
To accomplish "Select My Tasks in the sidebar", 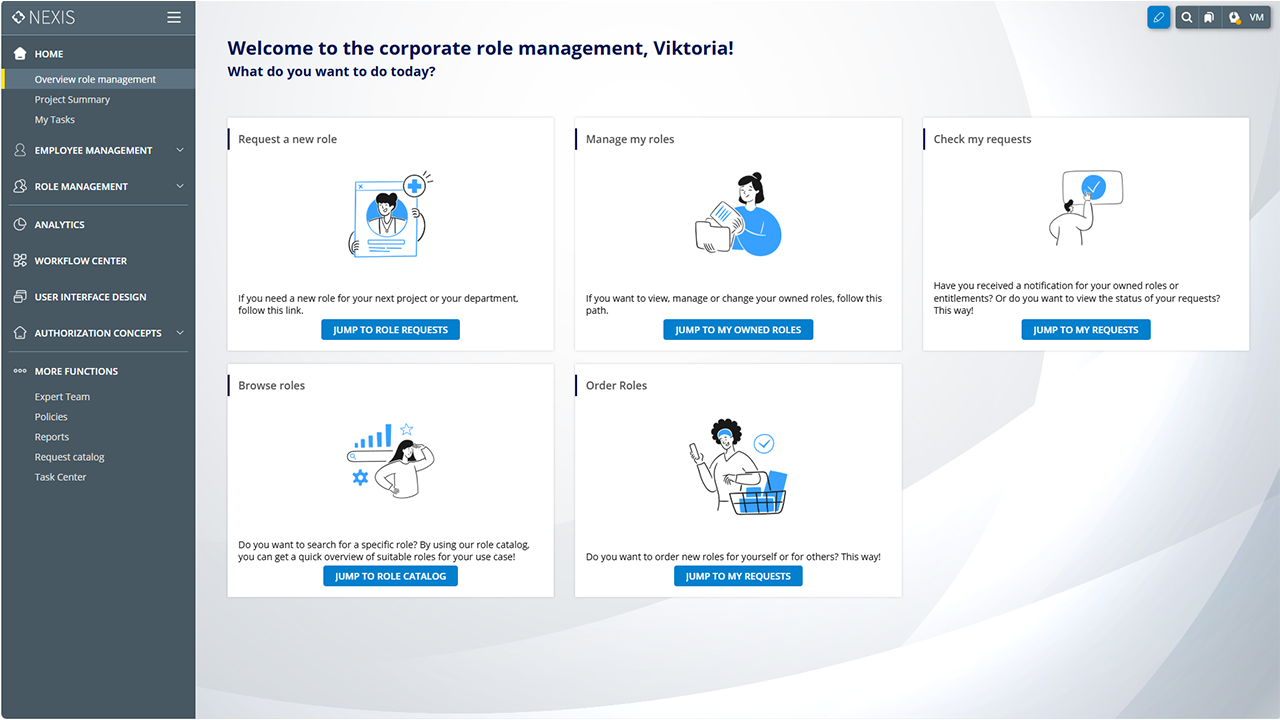I will tap(55, 120).
